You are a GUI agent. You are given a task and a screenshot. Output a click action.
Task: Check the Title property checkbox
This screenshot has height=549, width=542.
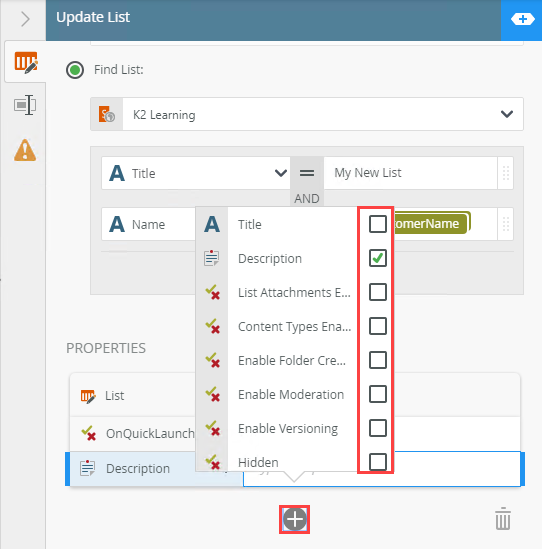point(377,224)
